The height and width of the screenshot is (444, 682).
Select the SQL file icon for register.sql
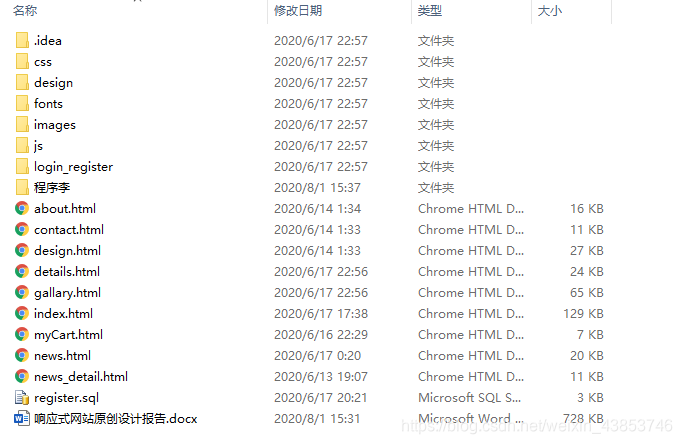(x=22, y=397)
